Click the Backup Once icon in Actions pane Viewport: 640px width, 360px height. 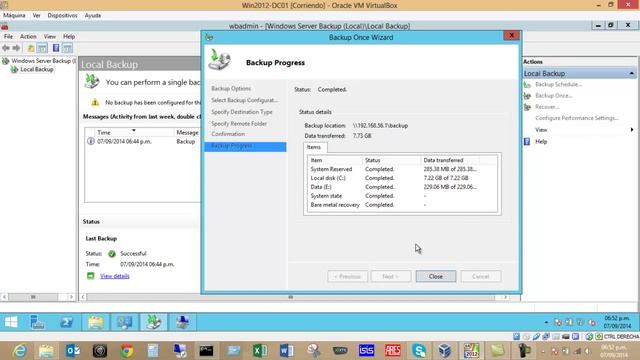(x=527, y=96)
